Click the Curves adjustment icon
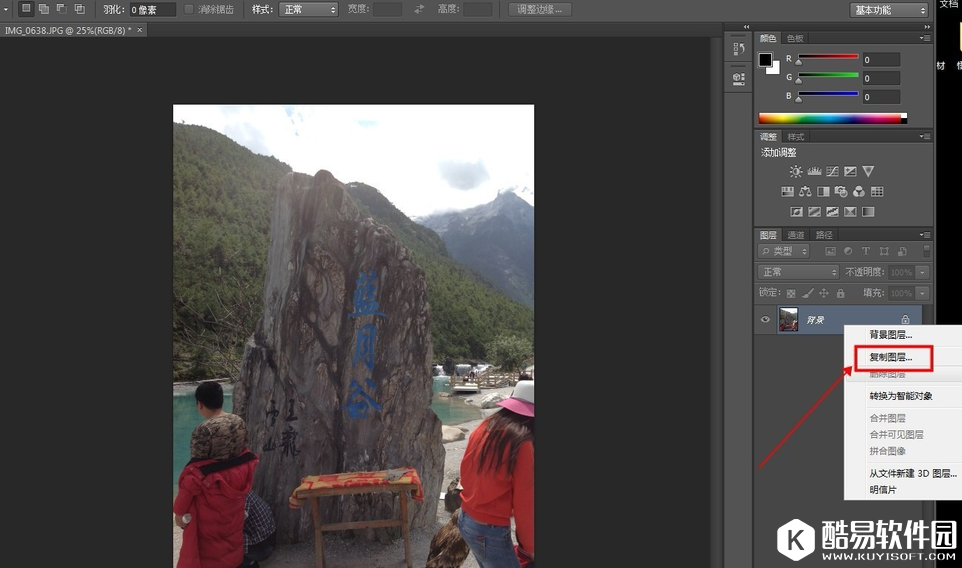The height and width of the screenshot is (568, 962). (x=832, y=172)
